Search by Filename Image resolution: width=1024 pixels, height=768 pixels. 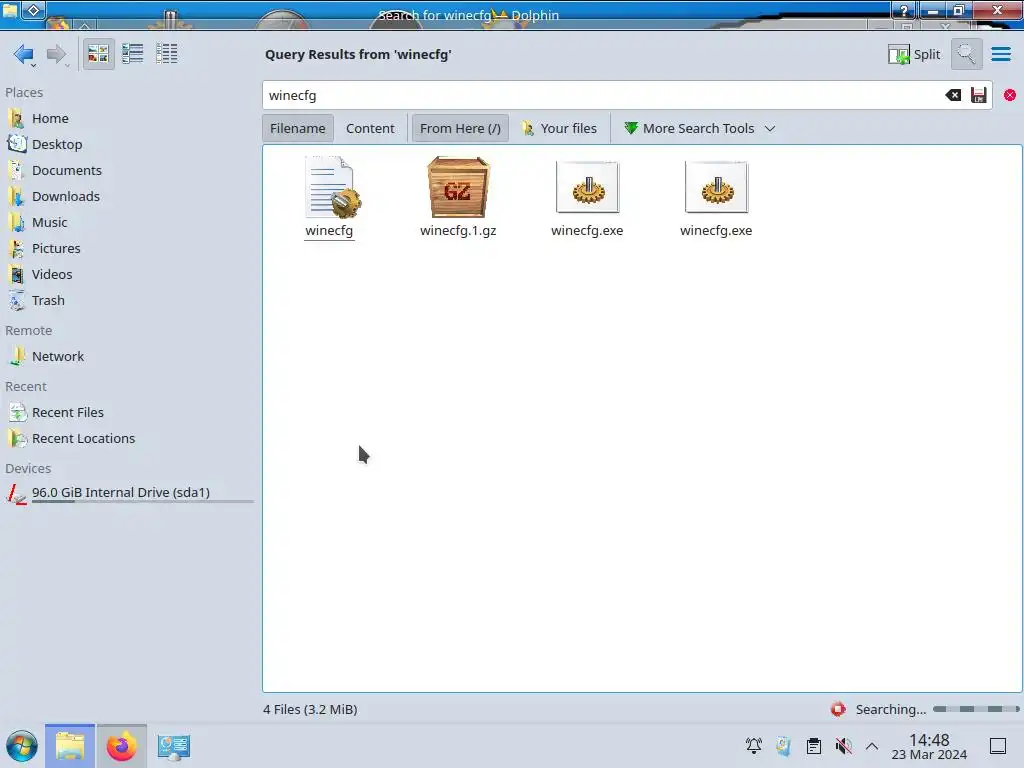(x=298, y=129)
